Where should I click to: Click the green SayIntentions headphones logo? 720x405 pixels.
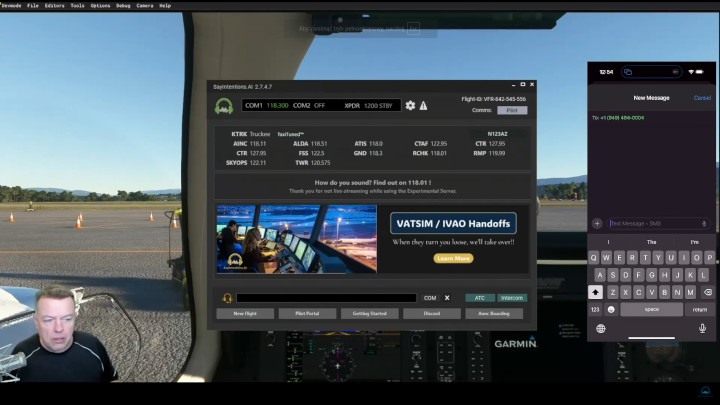pos(224,106)
